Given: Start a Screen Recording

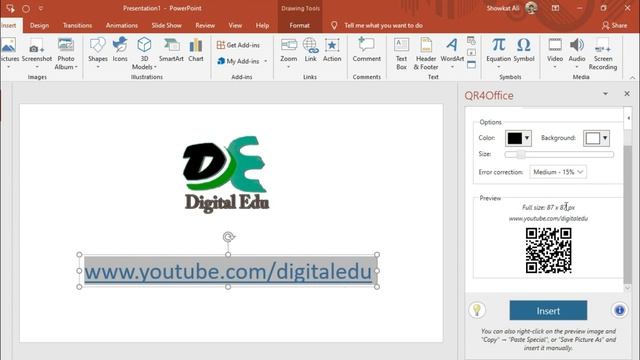Looking at the screenshot, I should click(x=603, y=53).
